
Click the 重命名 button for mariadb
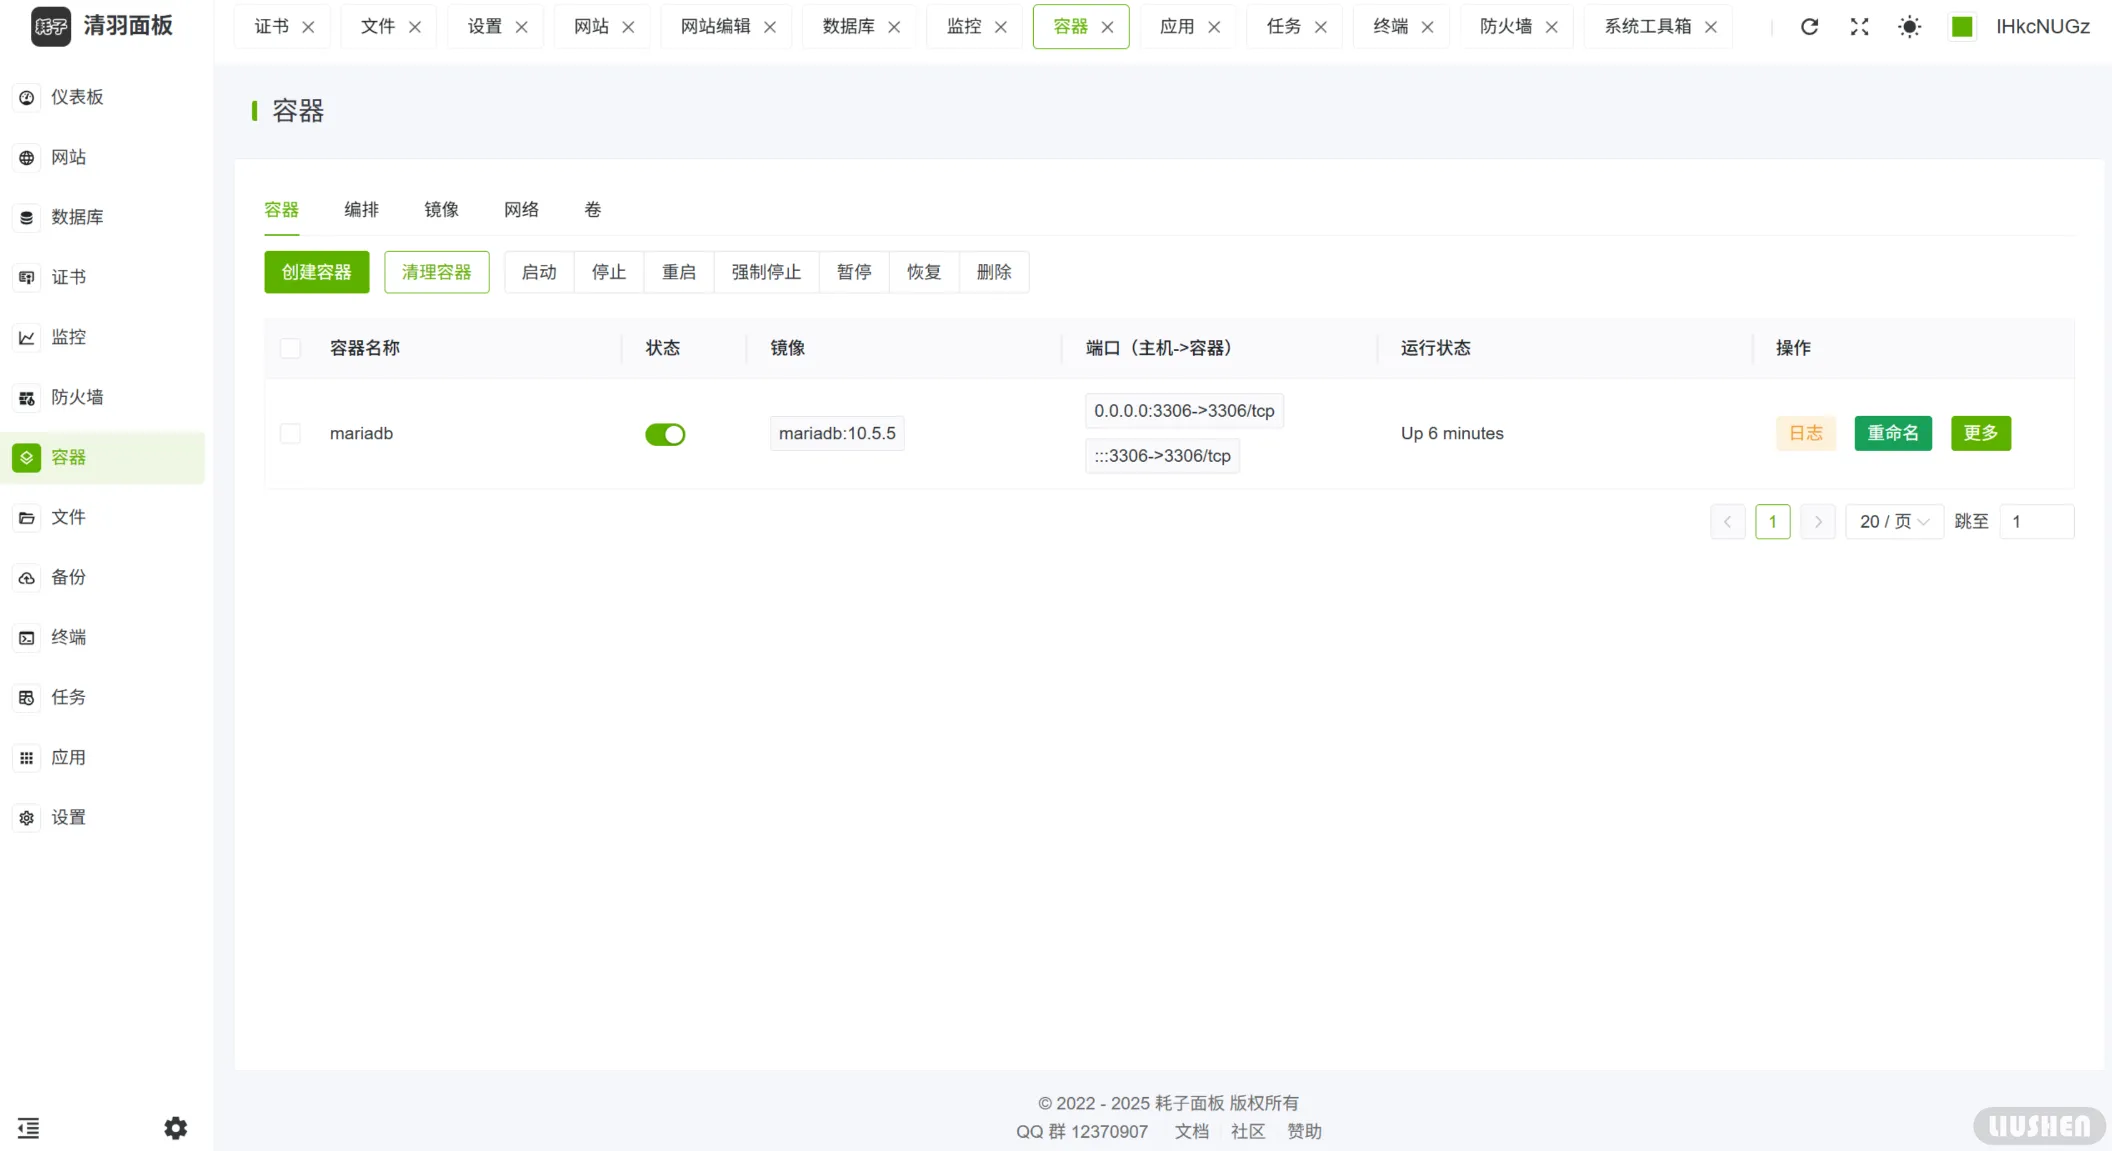(x=1893, y=433)
